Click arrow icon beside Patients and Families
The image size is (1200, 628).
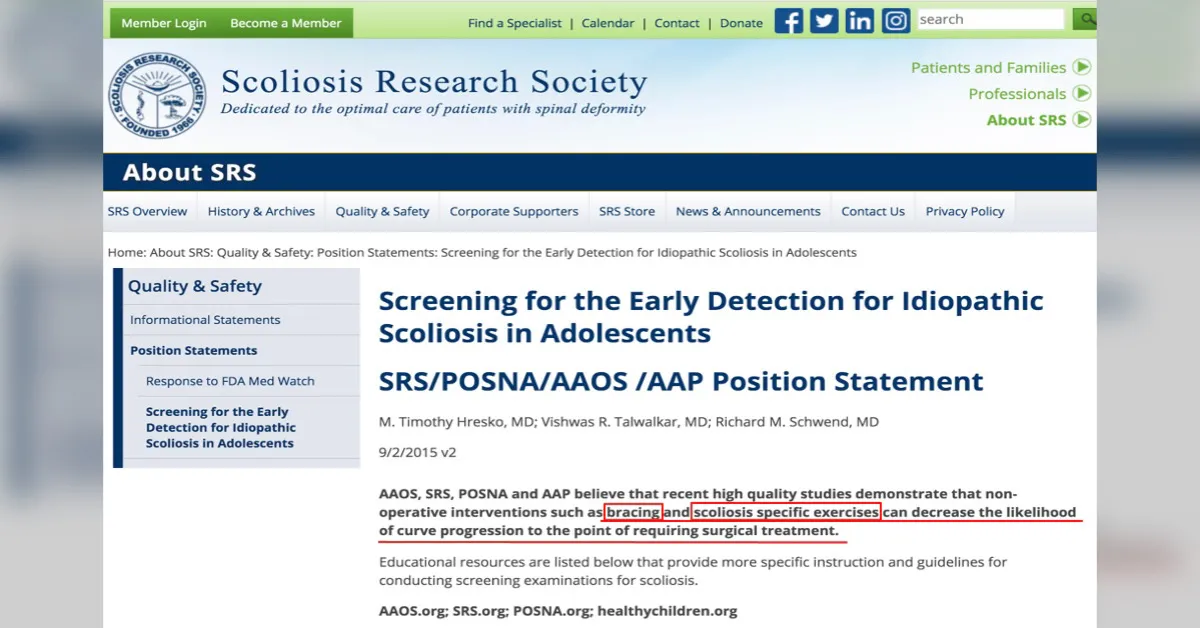pos(1082,67)
